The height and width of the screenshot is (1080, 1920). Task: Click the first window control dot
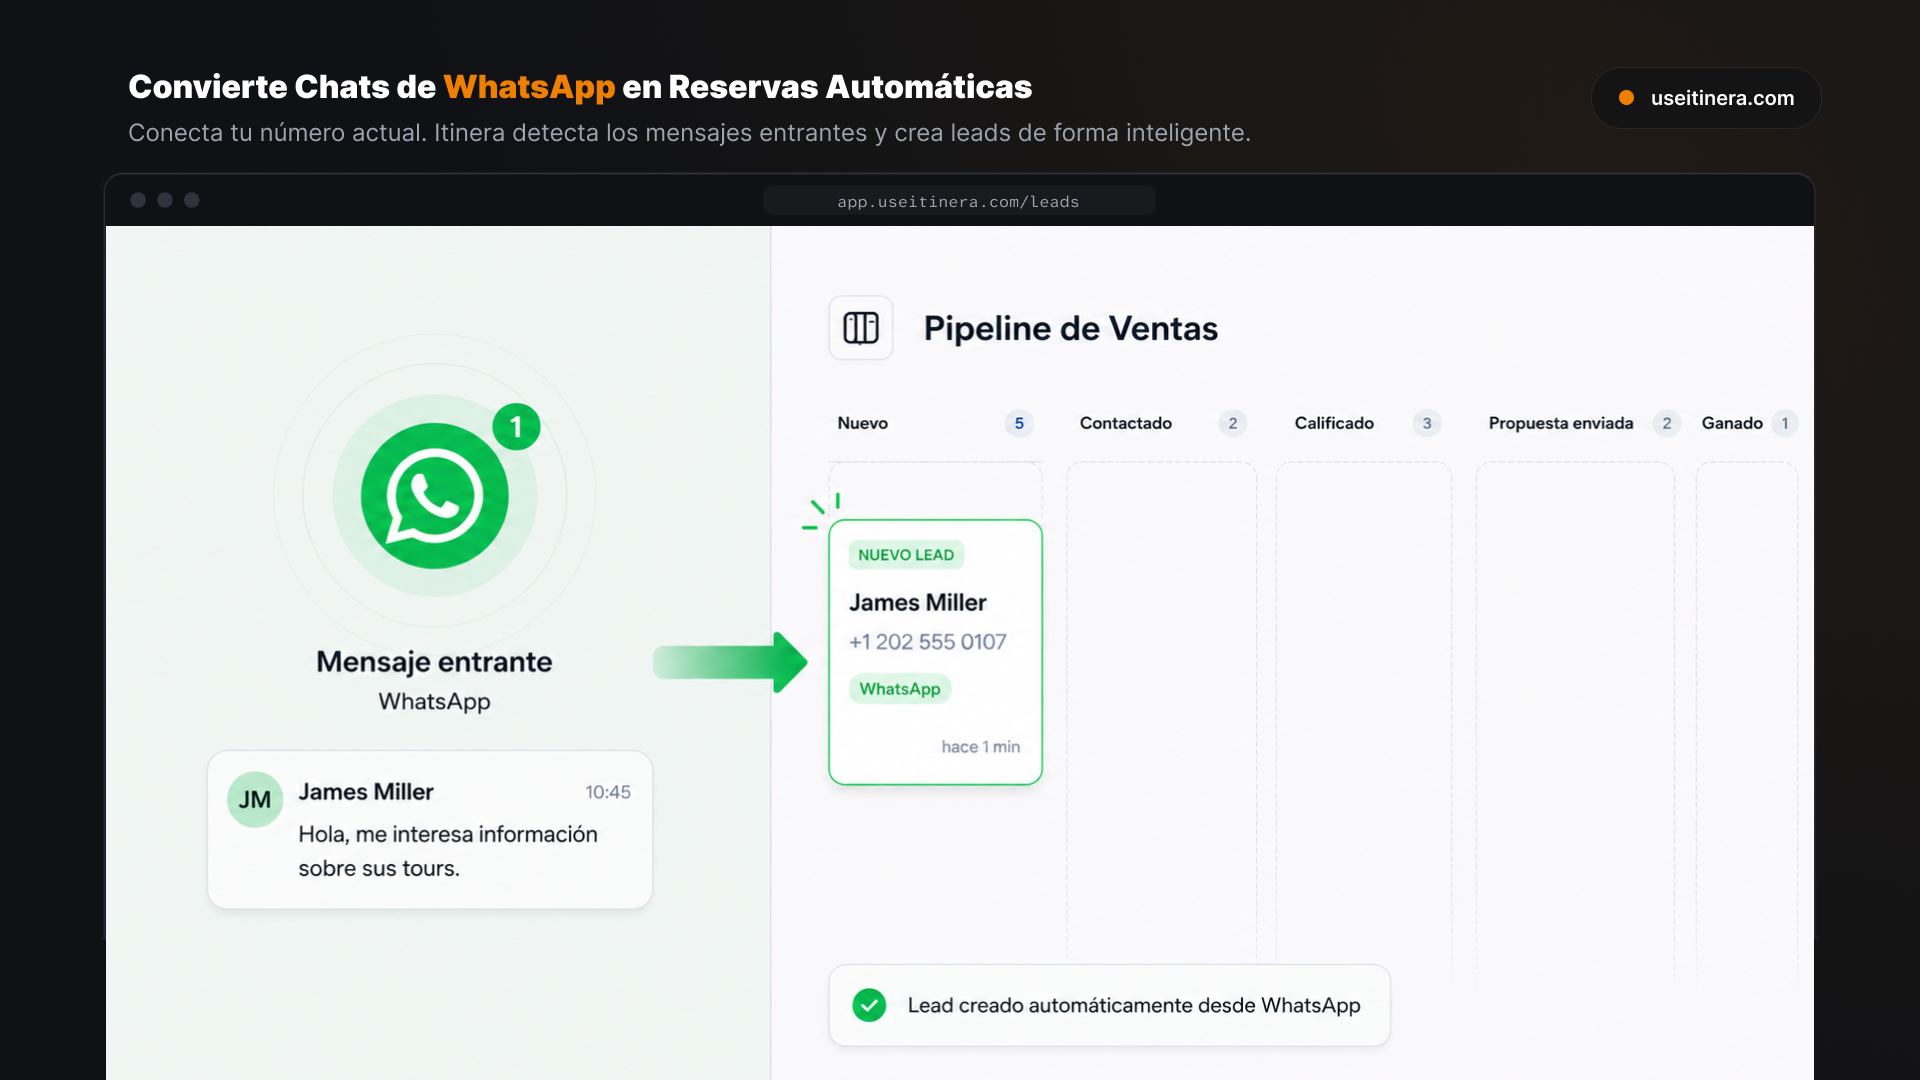[x=138, y=200]
